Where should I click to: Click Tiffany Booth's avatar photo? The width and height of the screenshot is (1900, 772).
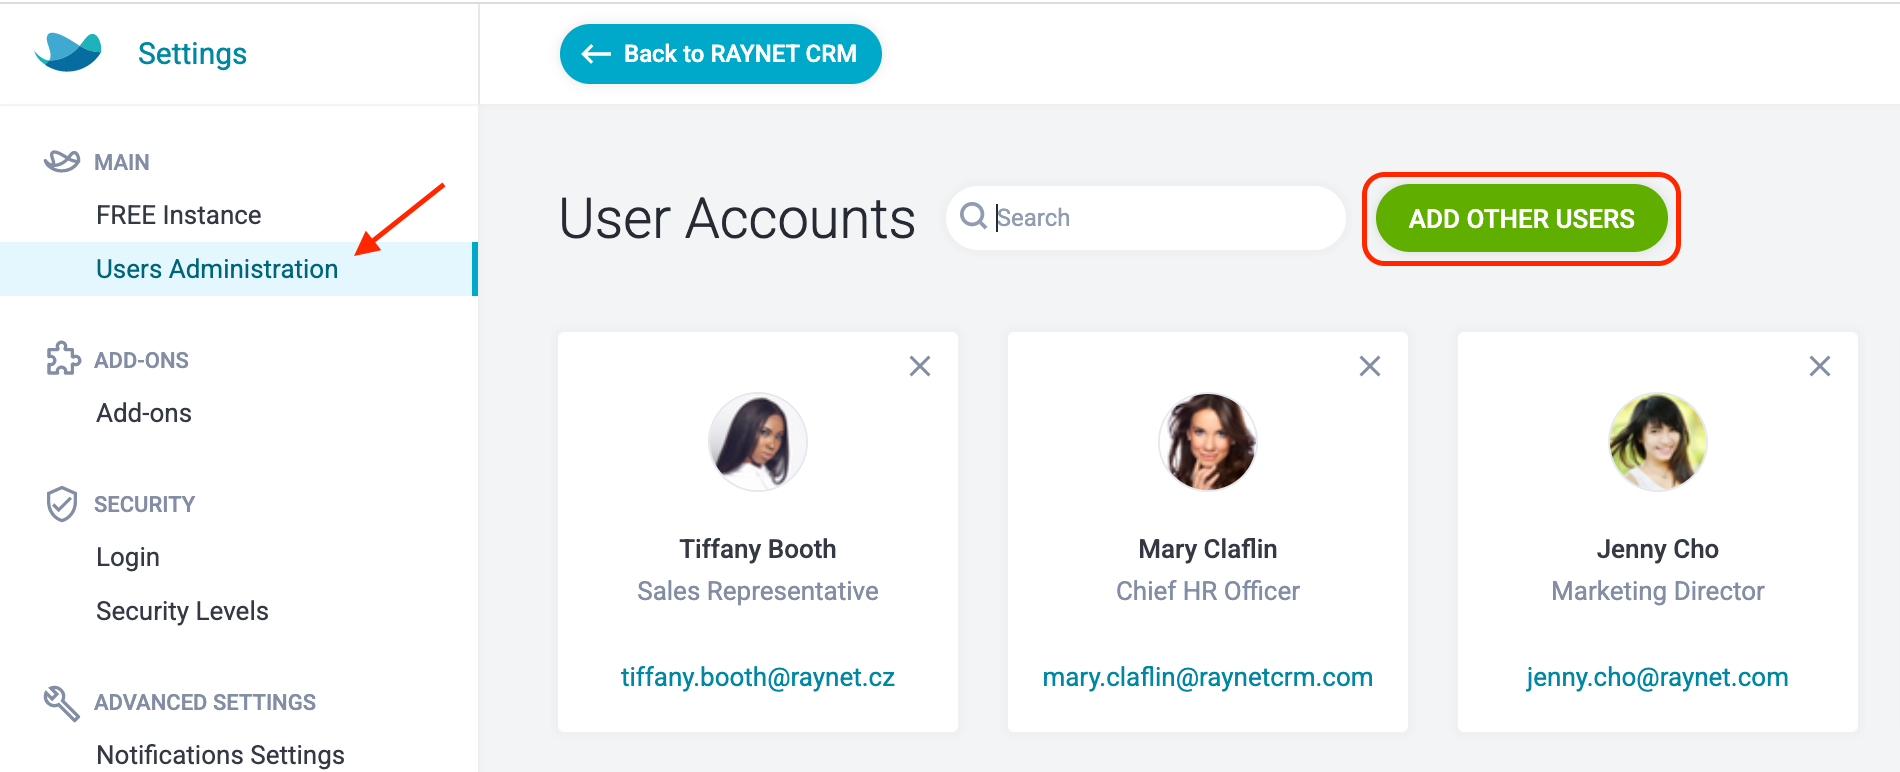click(x=758, y=442)
